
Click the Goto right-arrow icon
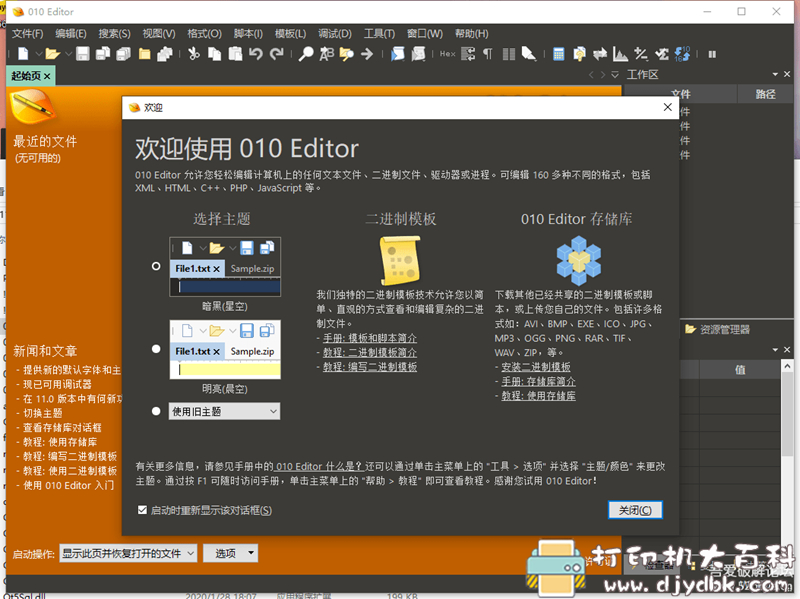click(x=367, y=54)
